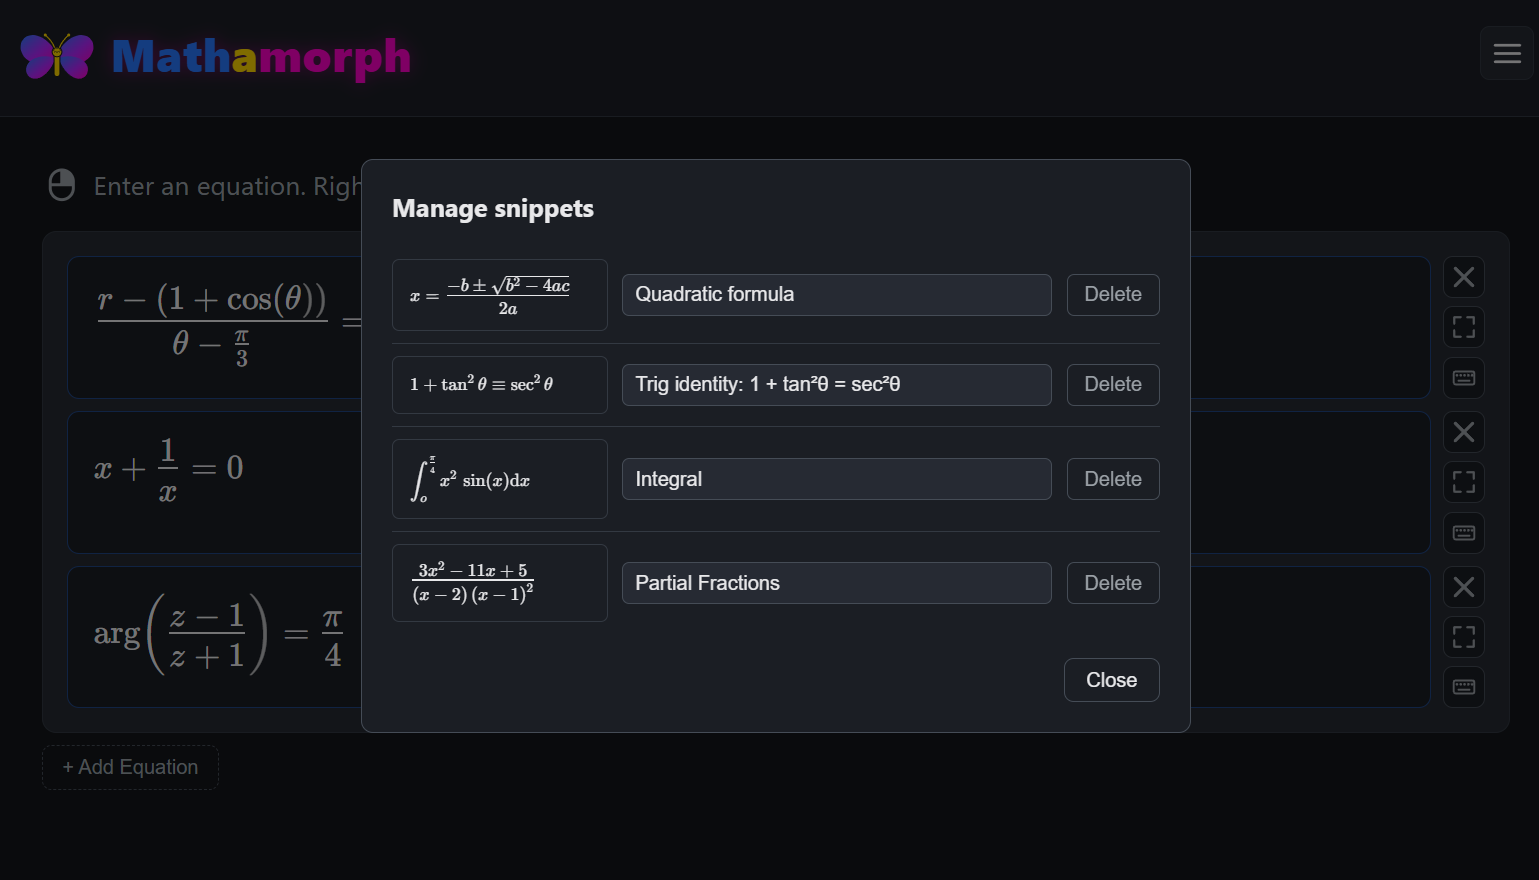
Task: Expand x + 1/x = 0 equation fullscreen
Action: click(x=1464, y=482)
